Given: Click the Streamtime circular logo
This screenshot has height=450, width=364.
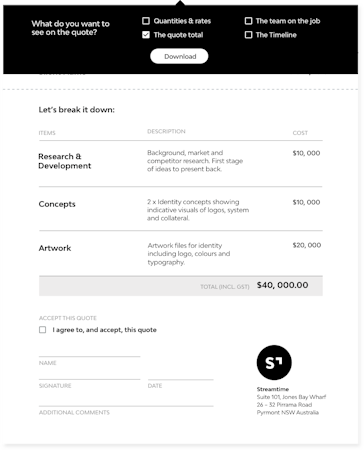Looking at the screenshot, I should [x=274, y=362].
